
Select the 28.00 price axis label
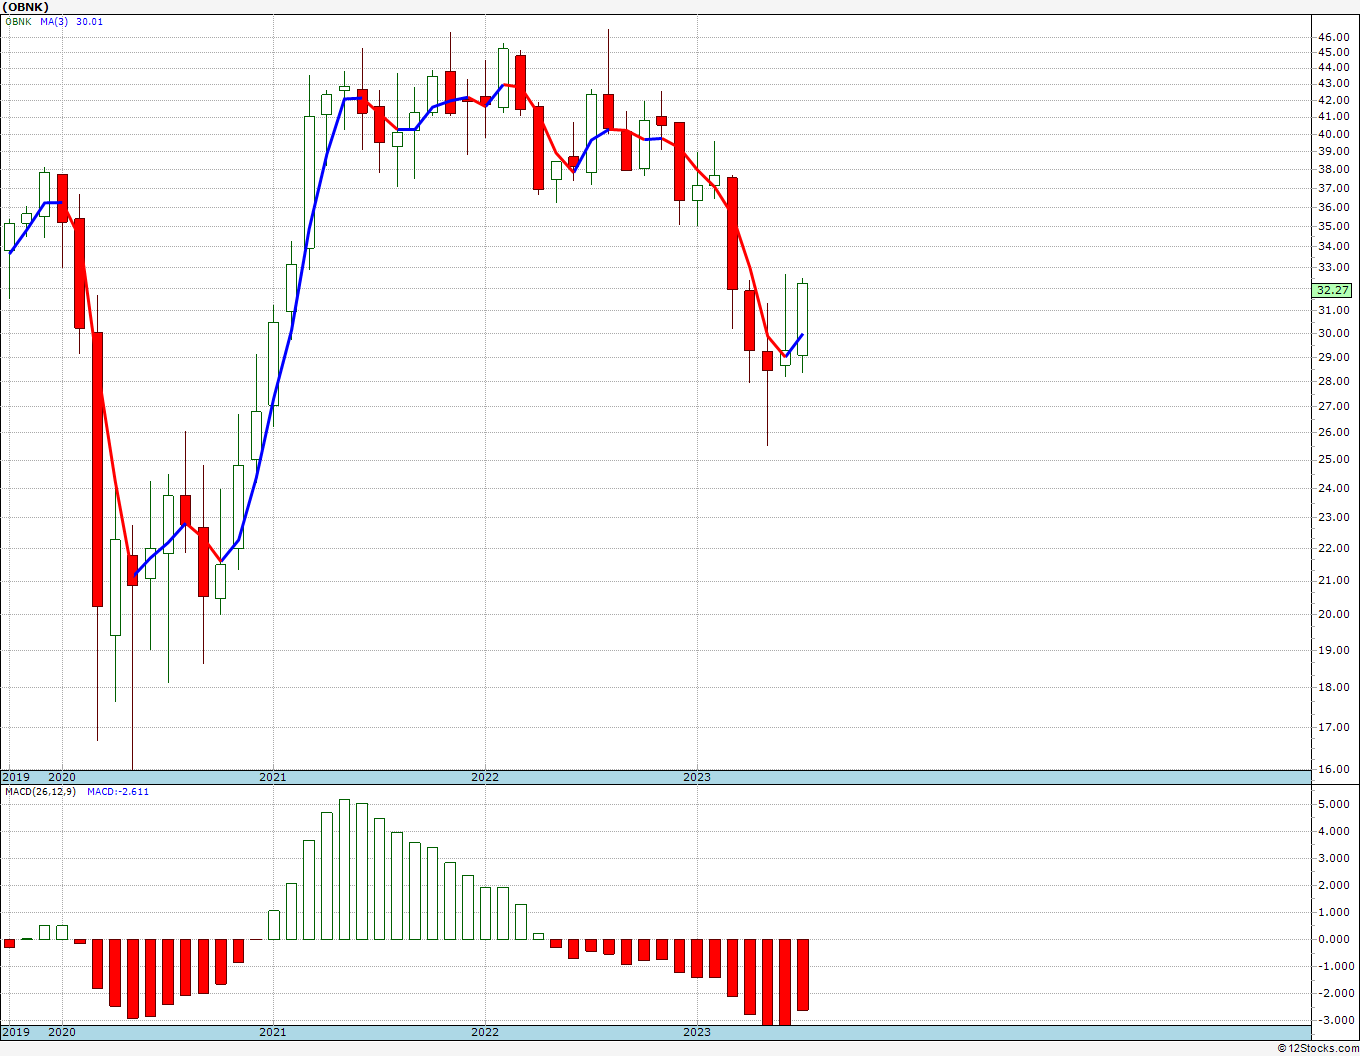coord(1333,381)
